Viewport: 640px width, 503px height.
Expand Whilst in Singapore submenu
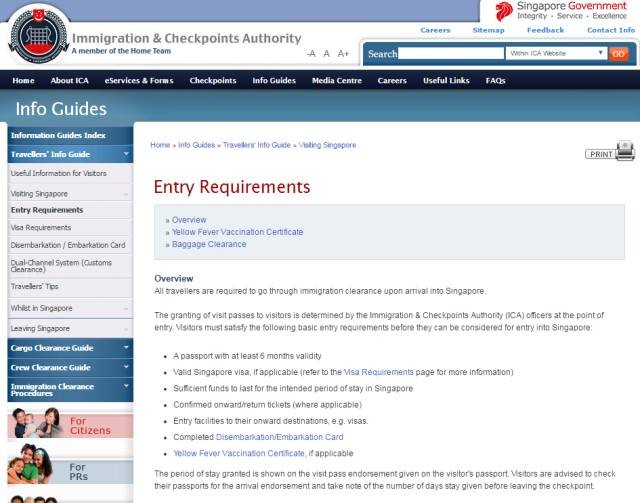click(x=126, y=308)
